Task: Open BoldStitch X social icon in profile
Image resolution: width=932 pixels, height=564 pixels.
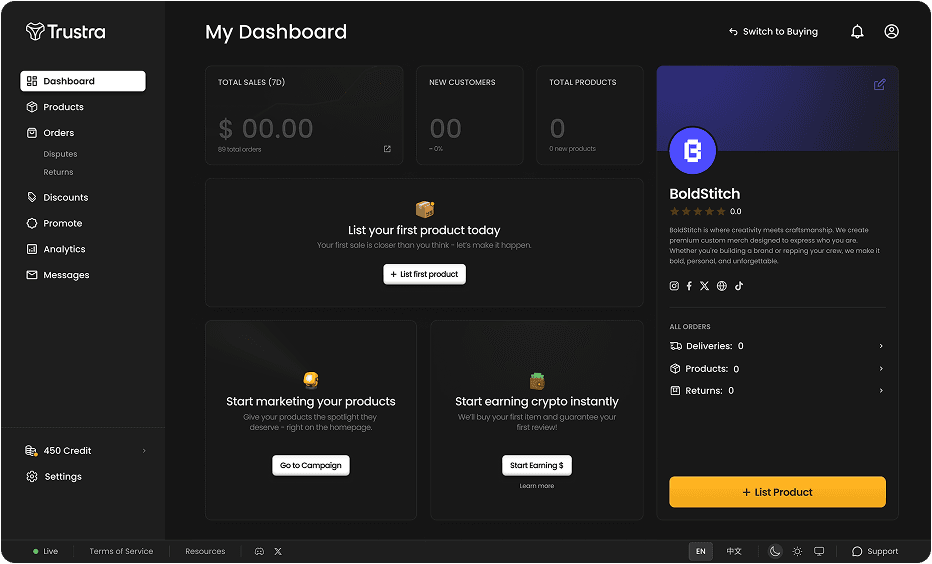Action: point(704,286)
